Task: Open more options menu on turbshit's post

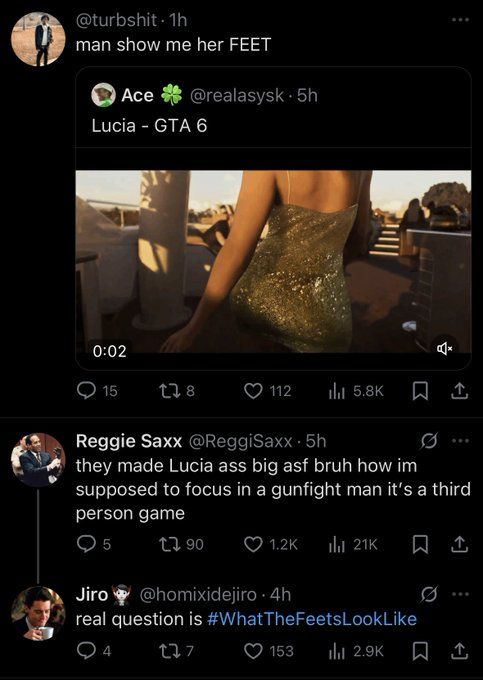Action: click(460, 20)
